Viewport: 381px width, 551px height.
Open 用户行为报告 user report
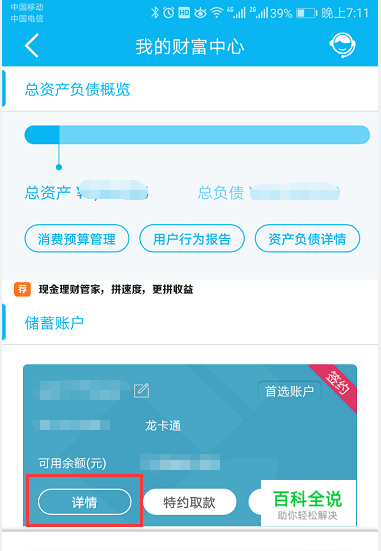point(192,239)
